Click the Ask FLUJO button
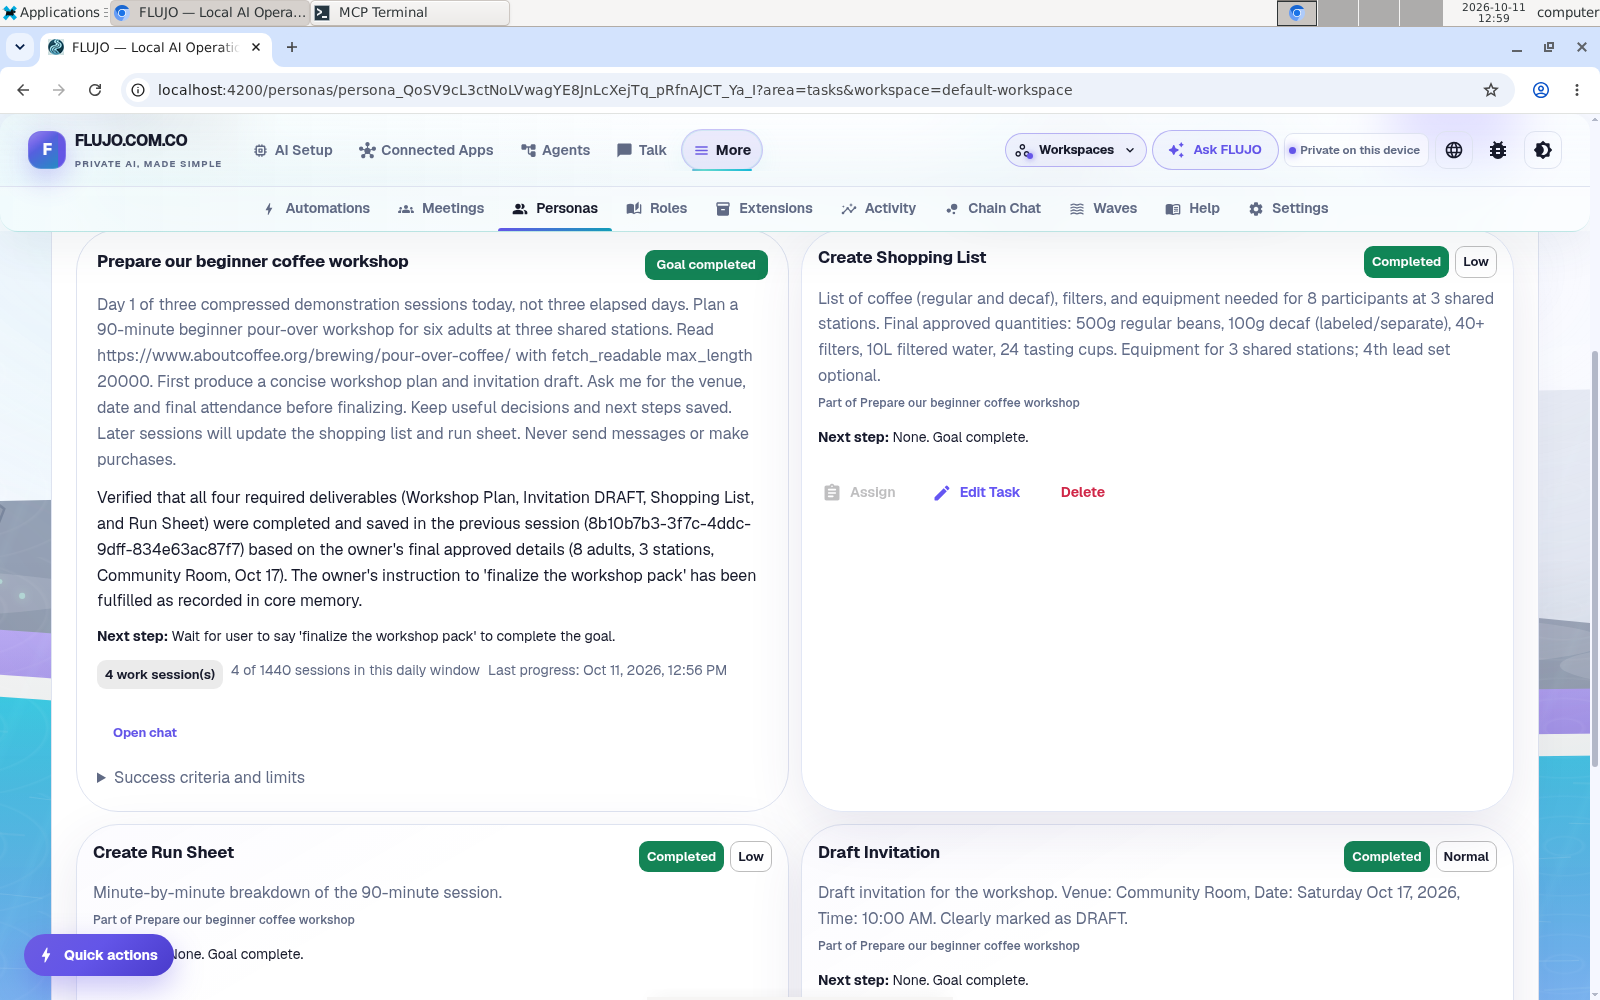Screen dimensions: 1600x1000 [1215, 150]
